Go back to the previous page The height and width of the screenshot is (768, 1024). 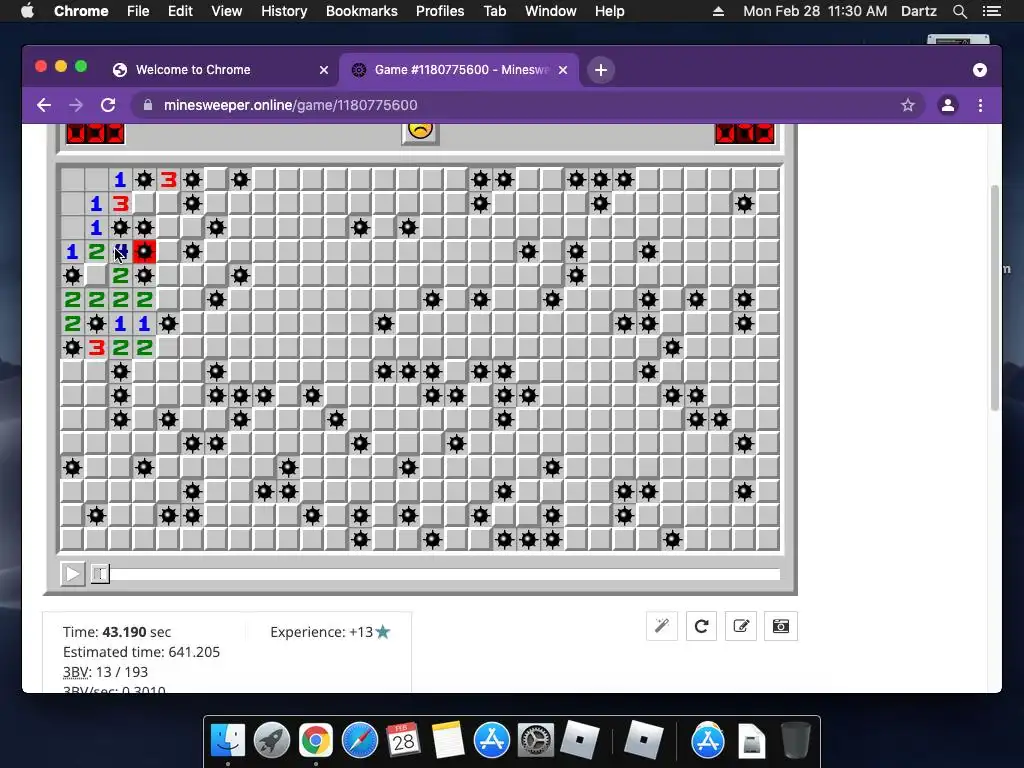[x=44, y=105]
